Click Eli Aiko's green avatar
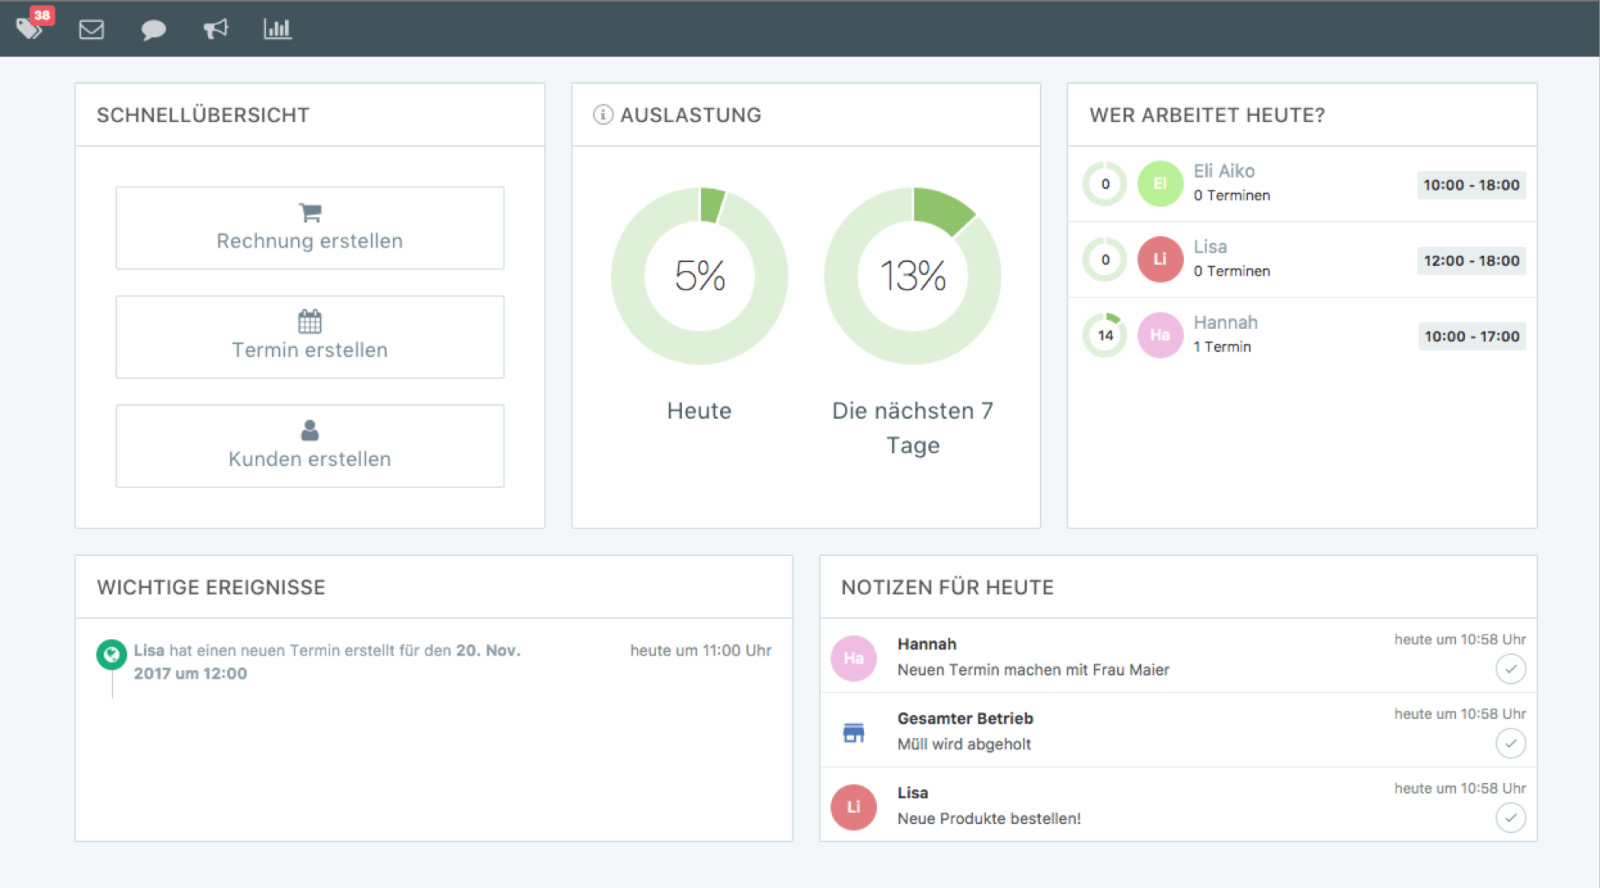Viewport: 1600px width, 888px height. coord(1160,184)
